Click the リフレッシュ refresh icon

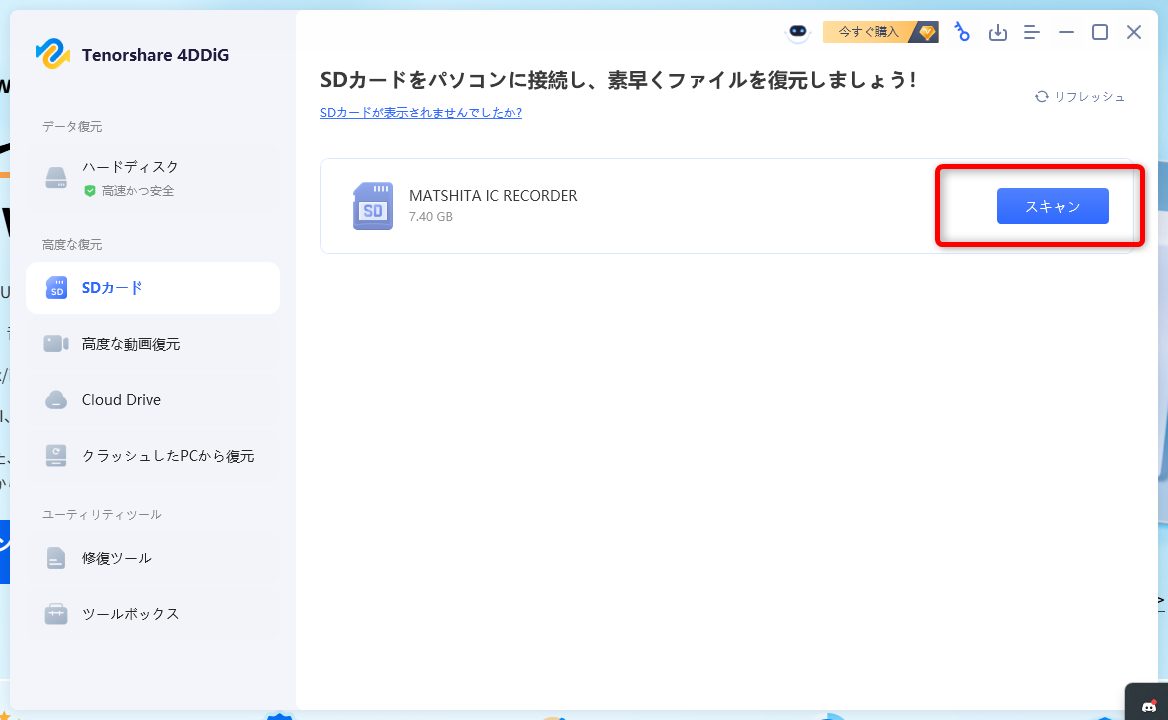click(x=1042, y=97)
